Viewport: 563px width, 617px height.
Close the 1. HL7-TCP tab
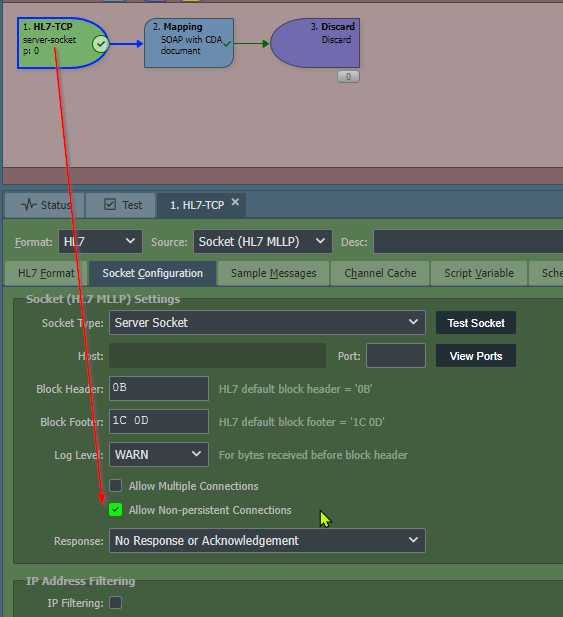click(x=235, y=202)
